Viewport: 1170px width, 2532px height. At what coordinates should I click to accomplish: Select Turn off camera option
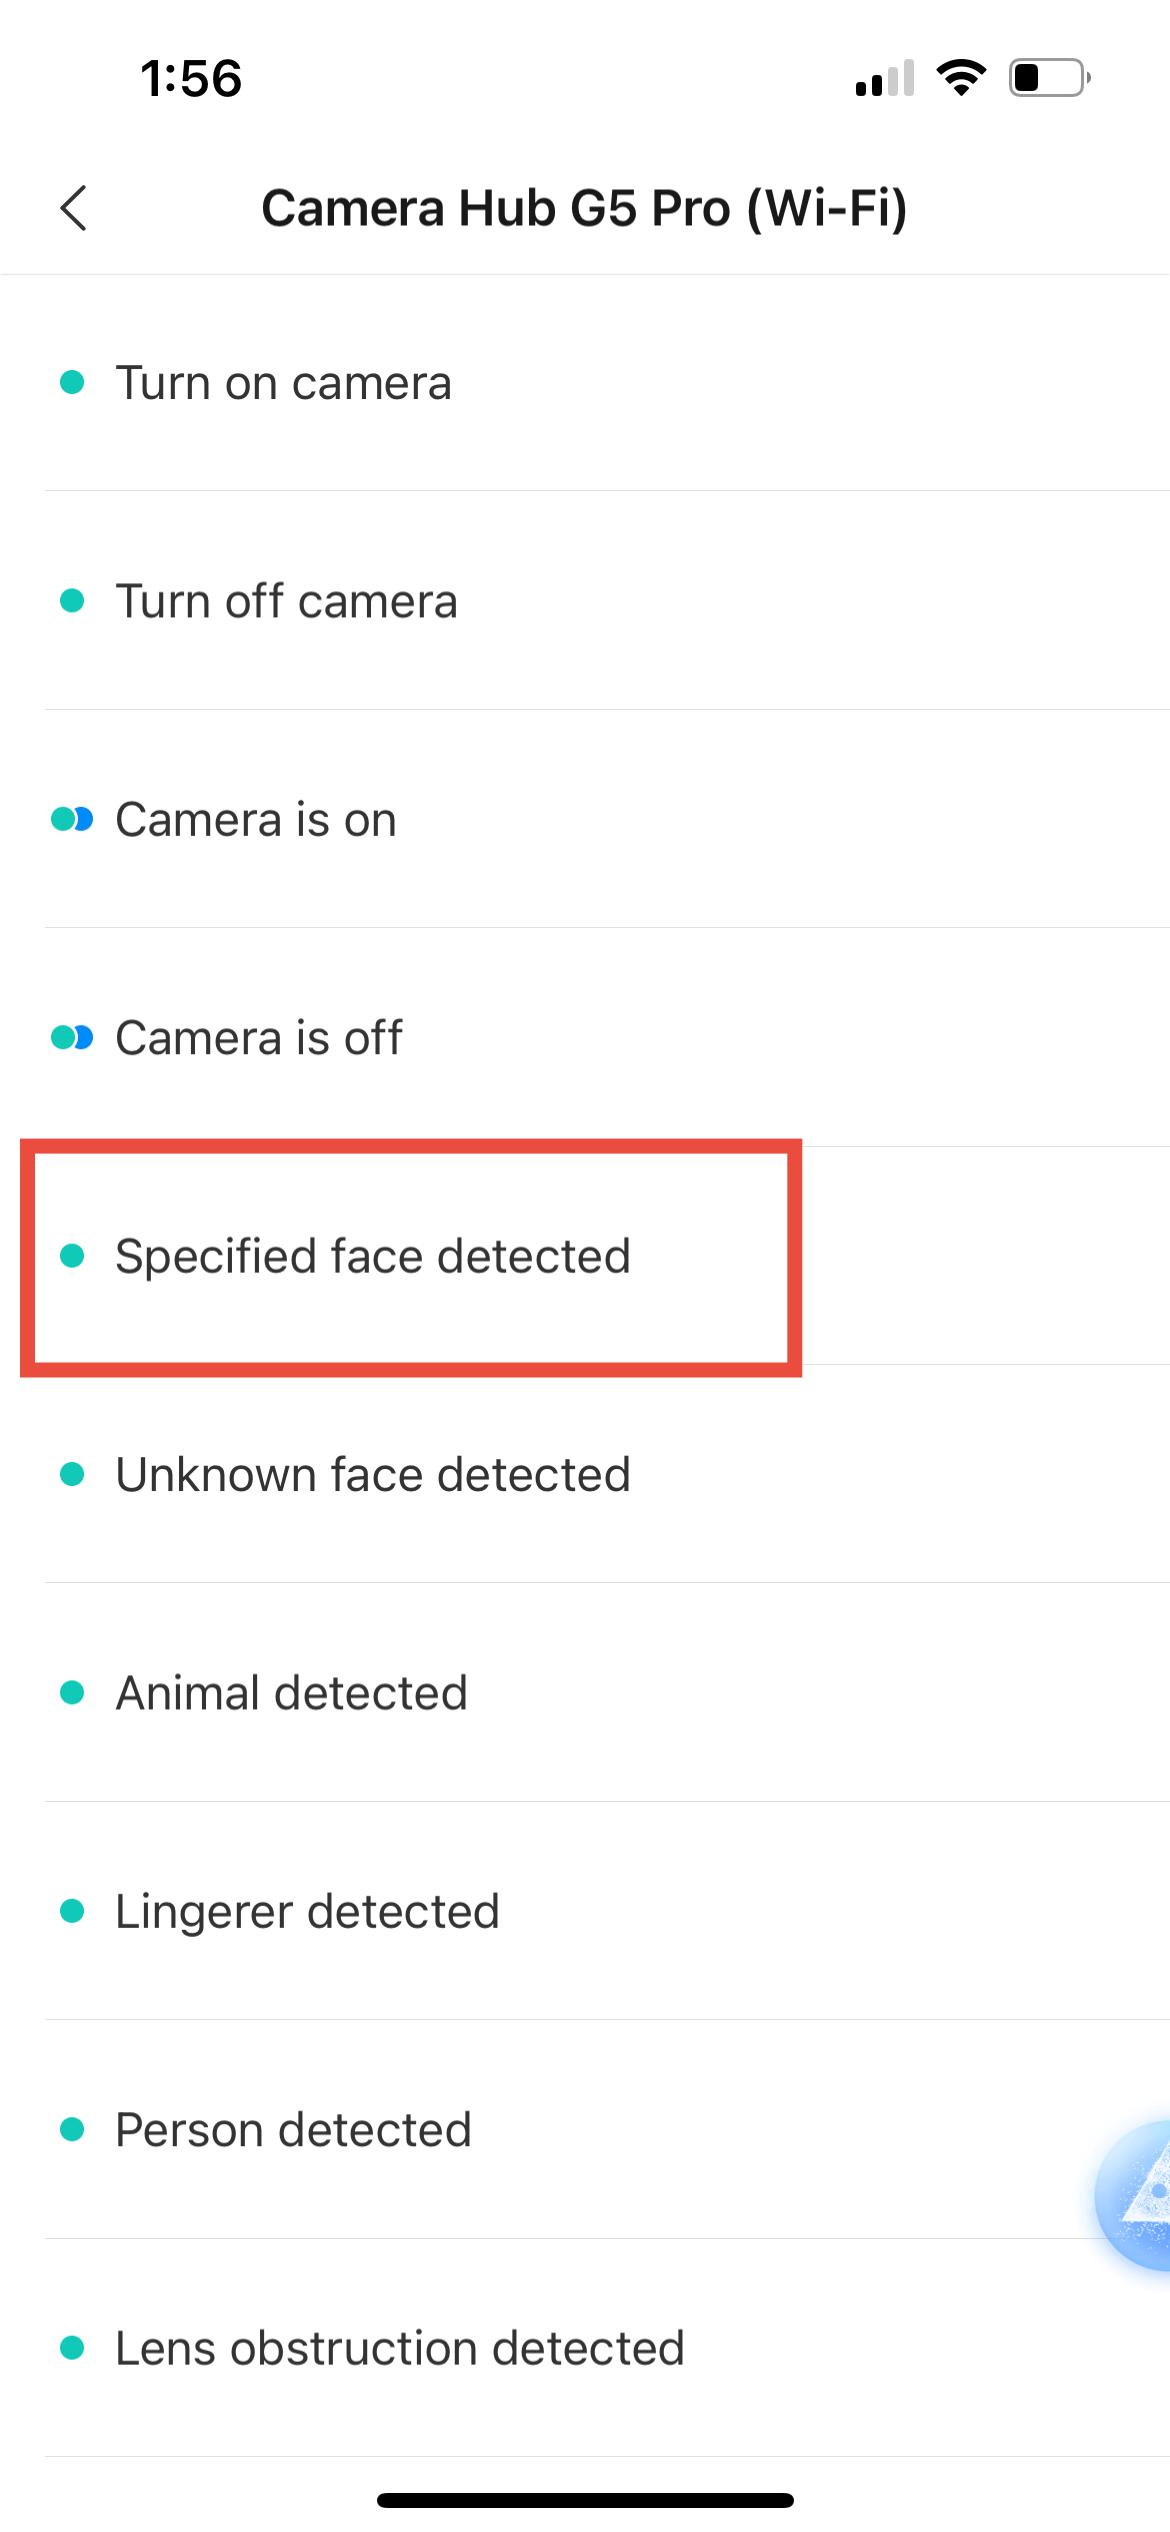tap(287, 601)
